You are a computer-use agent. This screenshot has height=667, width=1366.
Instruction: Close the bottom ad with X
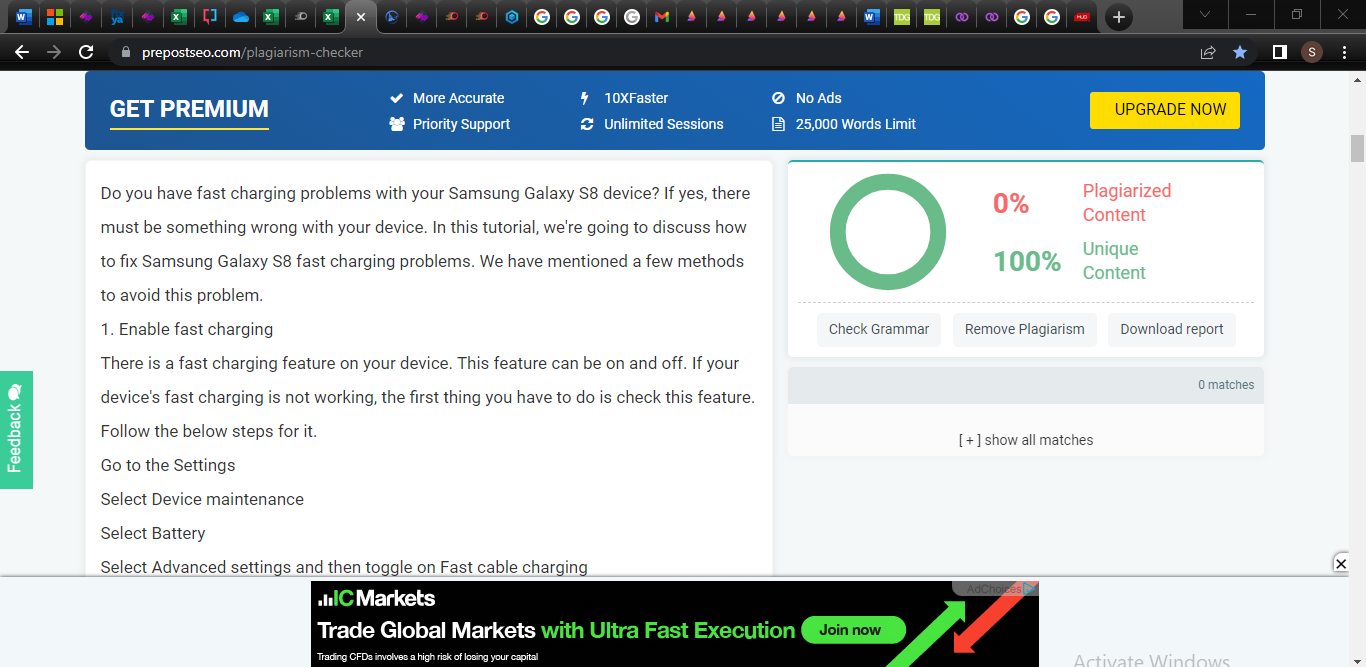point(1341,564)
